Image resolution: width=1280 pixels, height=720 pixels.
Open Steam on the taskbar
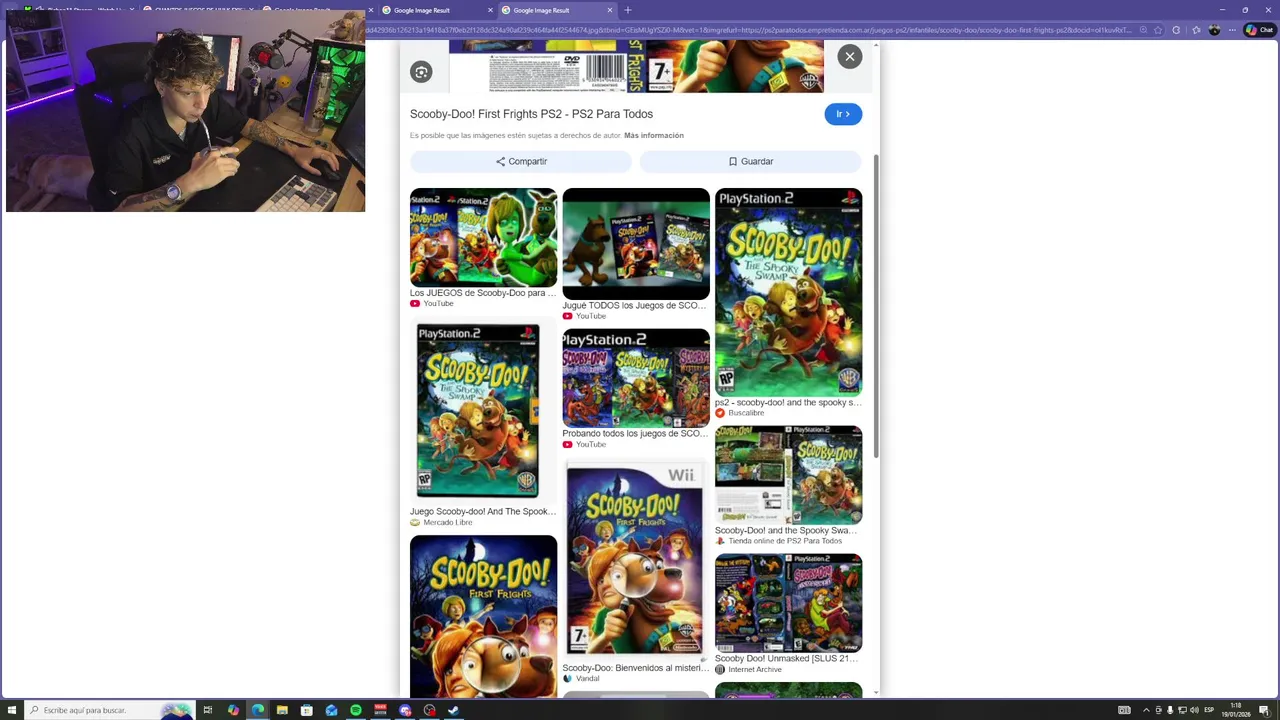[x=453, y=710]
